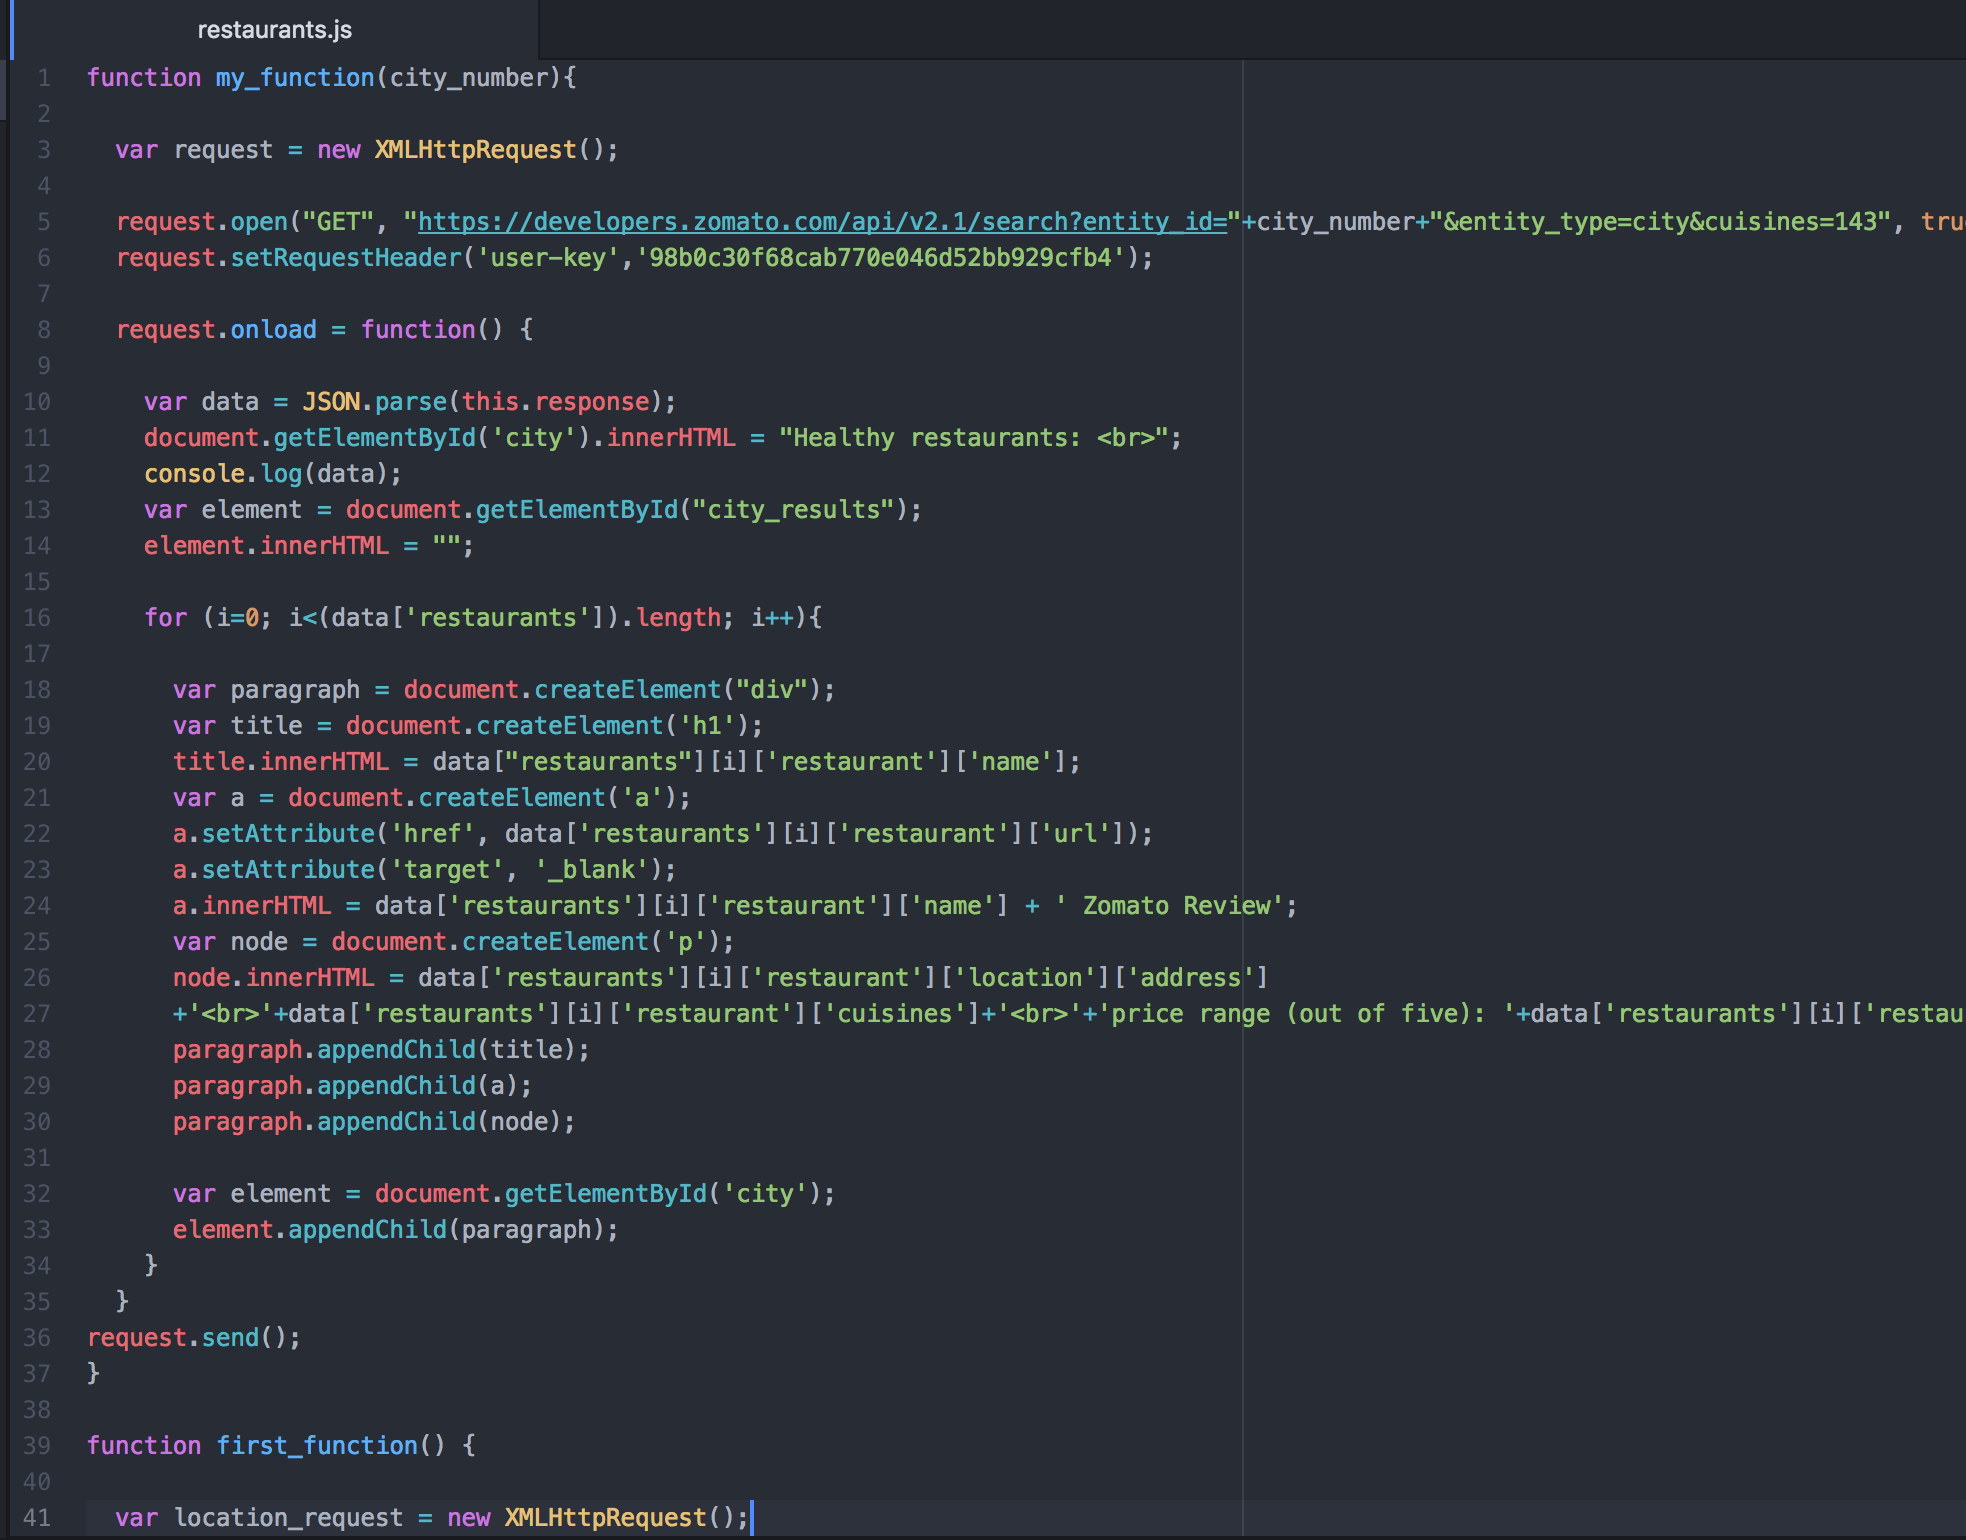Click the string '_blank' on line 23
The image size is (1966, 1540).
point(592,869)
